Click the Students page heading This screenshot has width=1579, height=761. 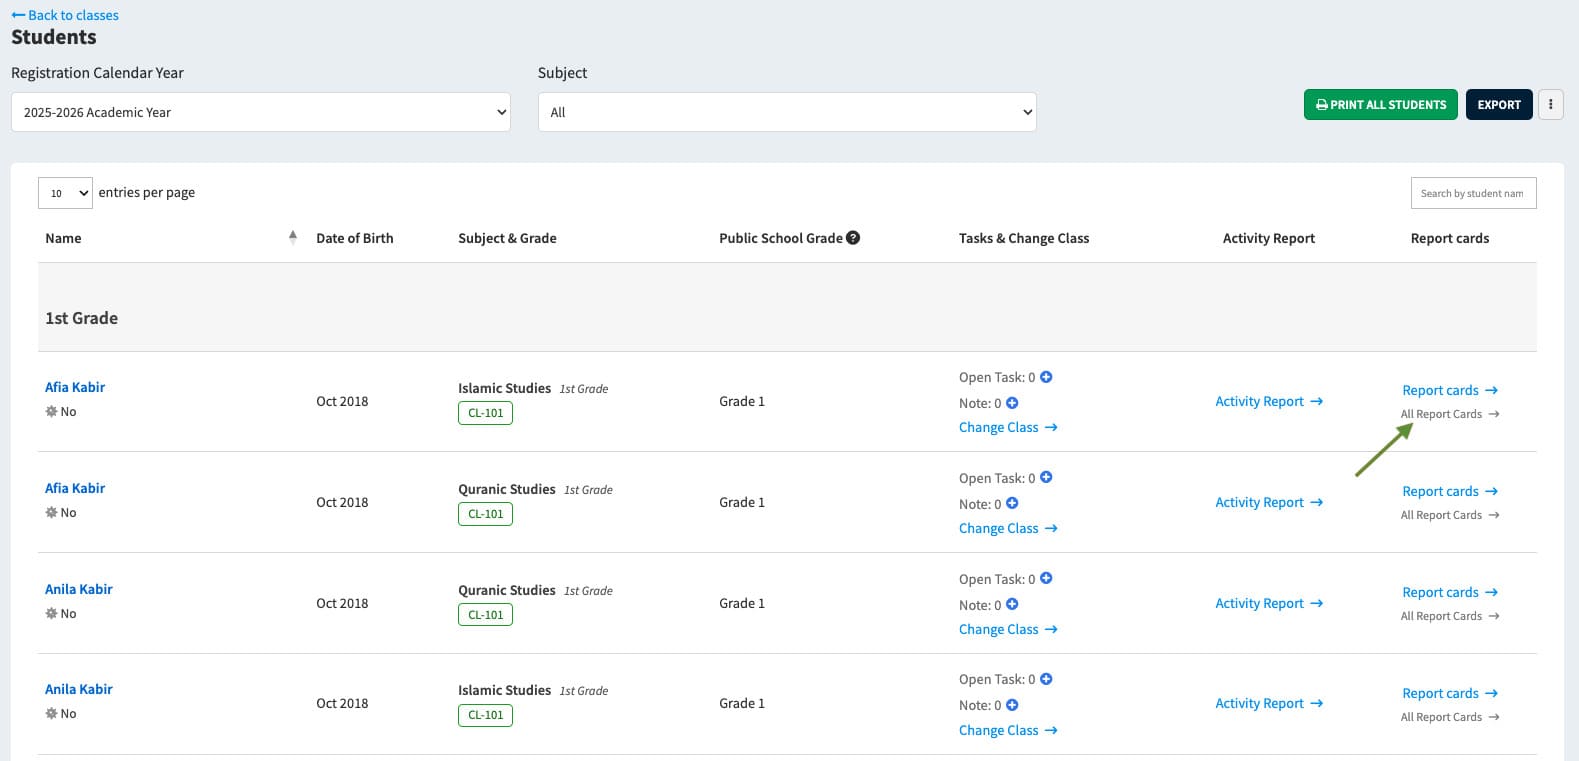[54, 37]
